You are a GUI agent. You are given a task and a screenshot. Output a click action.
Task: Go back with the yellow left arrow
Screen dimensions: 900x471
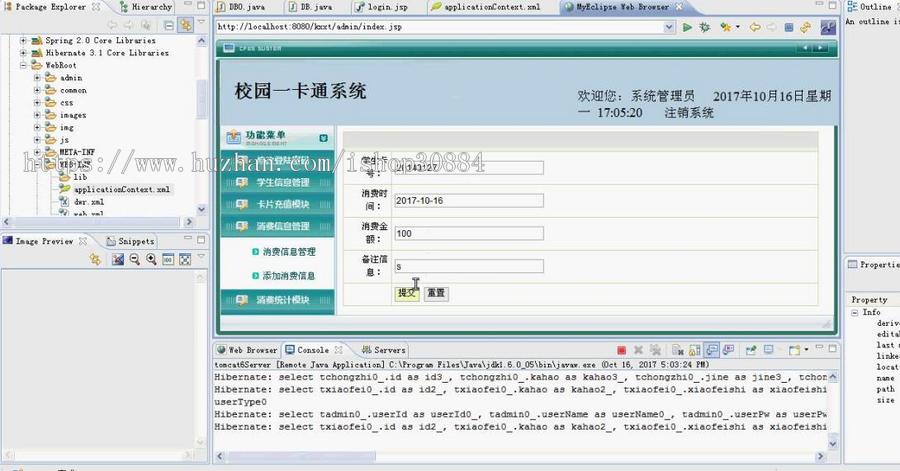(x=755, y=27)
